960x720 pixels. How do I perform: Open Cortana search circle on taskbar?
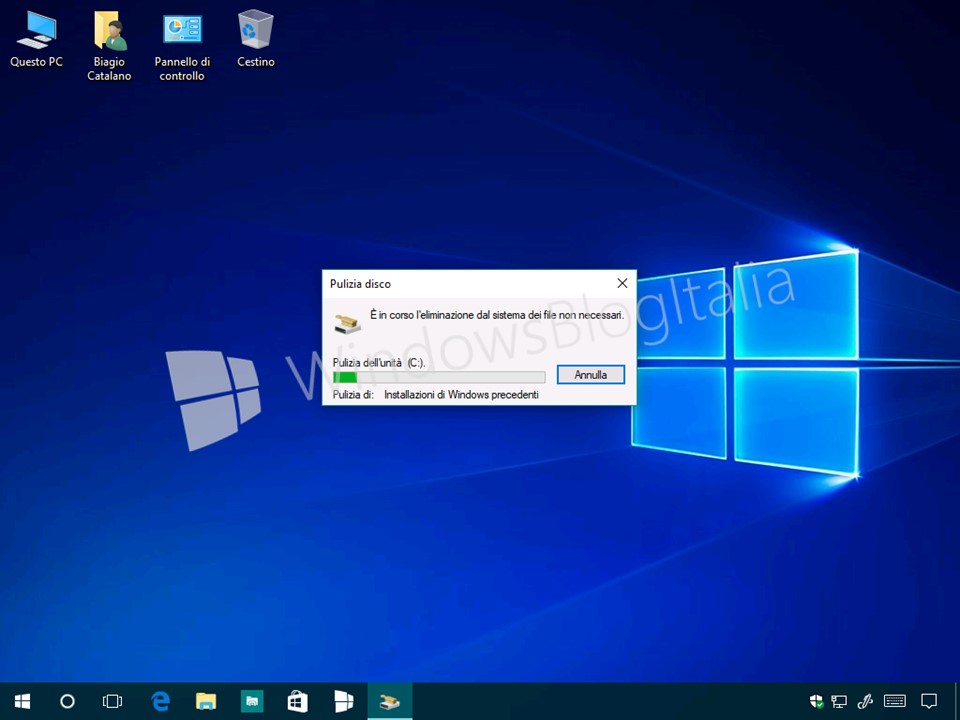pos(67,701)
